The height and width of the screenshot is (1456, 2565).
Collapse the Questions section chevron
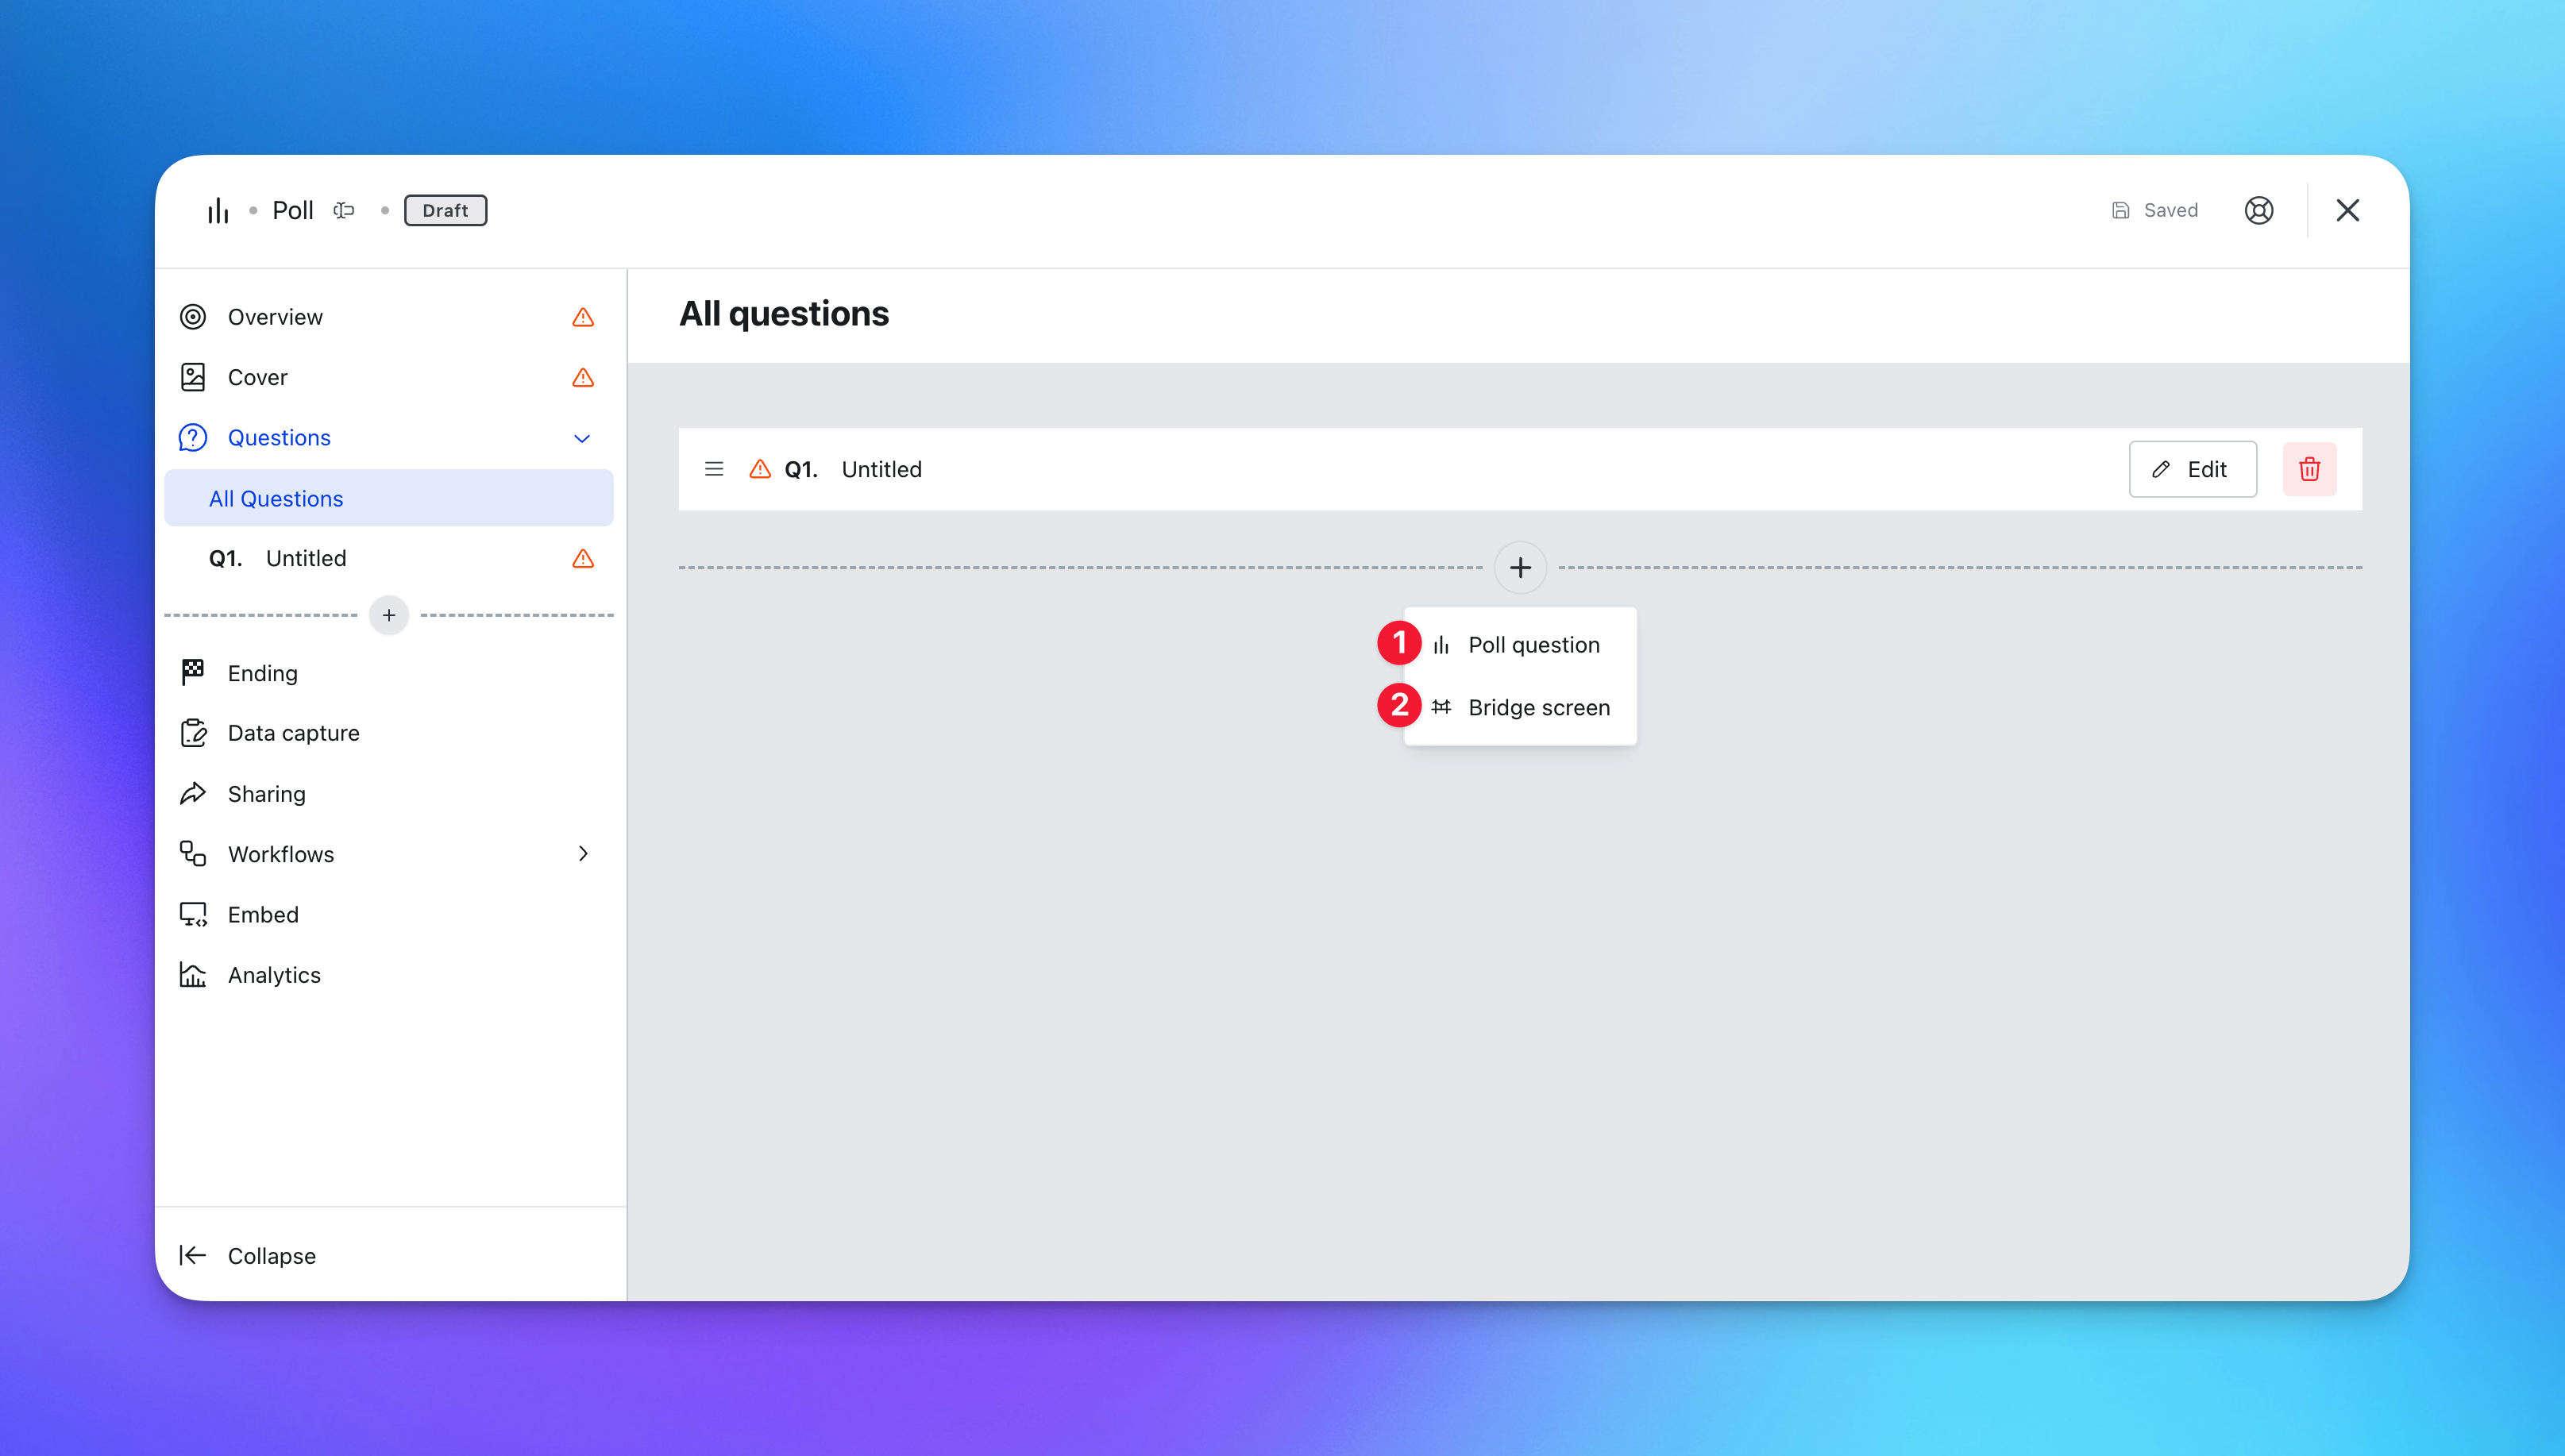pos(582,438)
